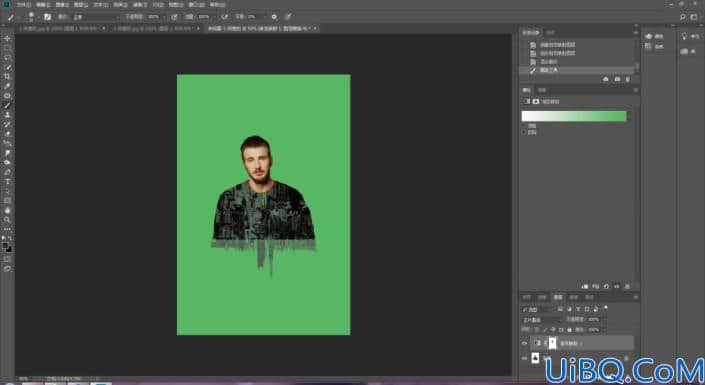
Task: Select the Crop tool
Action: click(7, 76)
